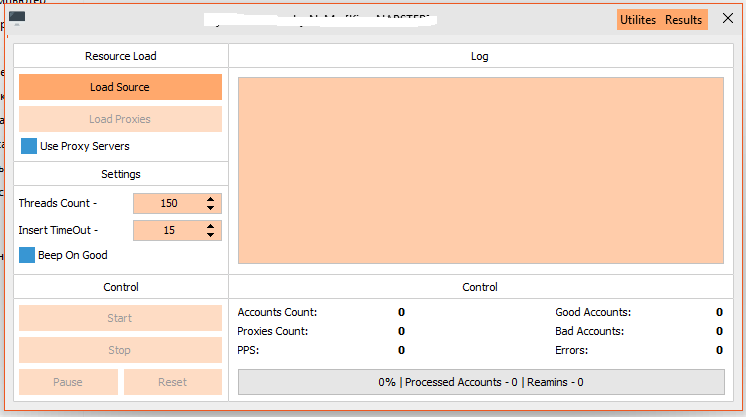Increase Threads Count with up arrow
Viewport: 746px width, 417px height.
pos(210,199)
